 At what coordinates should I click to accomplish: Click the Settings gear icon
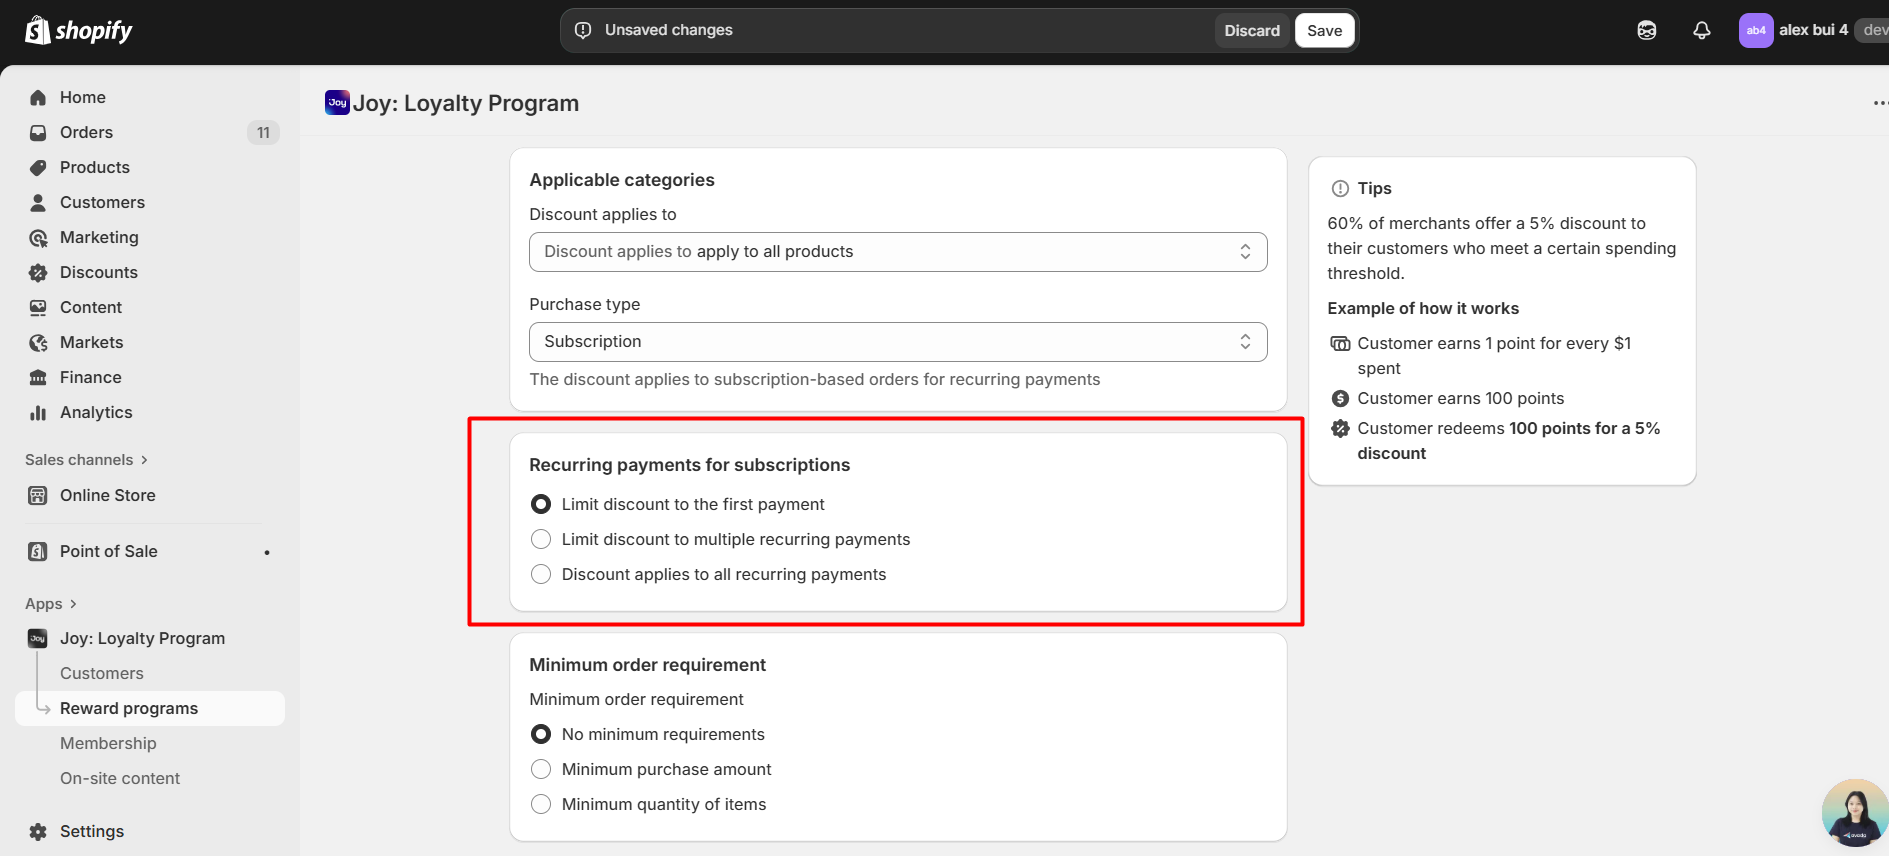click(38, 832)
